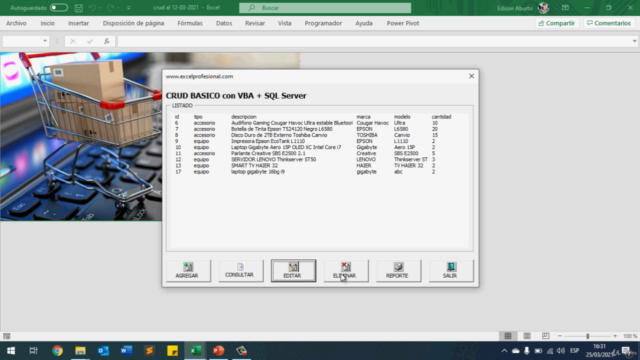The image size is (640, 360).
Task: Click the zoom out minus button
Action: tap(560, 336)
